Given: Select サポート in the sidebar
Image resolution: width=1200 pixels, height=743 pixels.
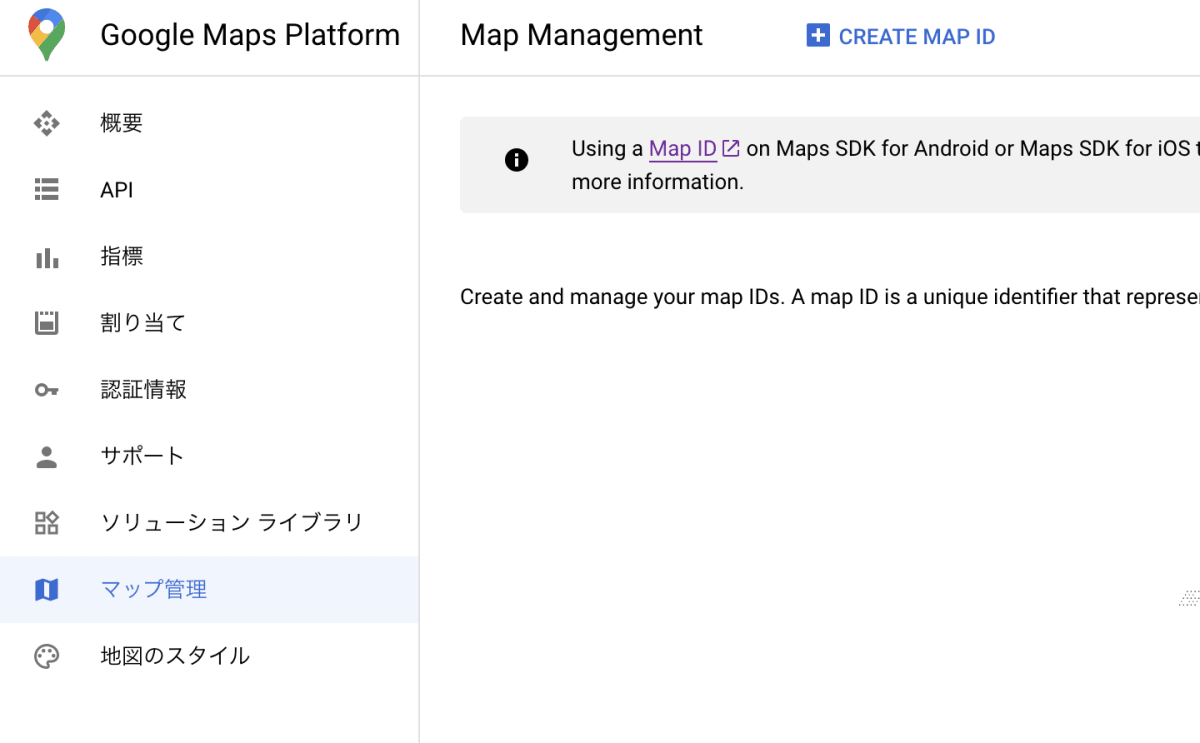Looking at the screenshot, I should click(209, 457).
